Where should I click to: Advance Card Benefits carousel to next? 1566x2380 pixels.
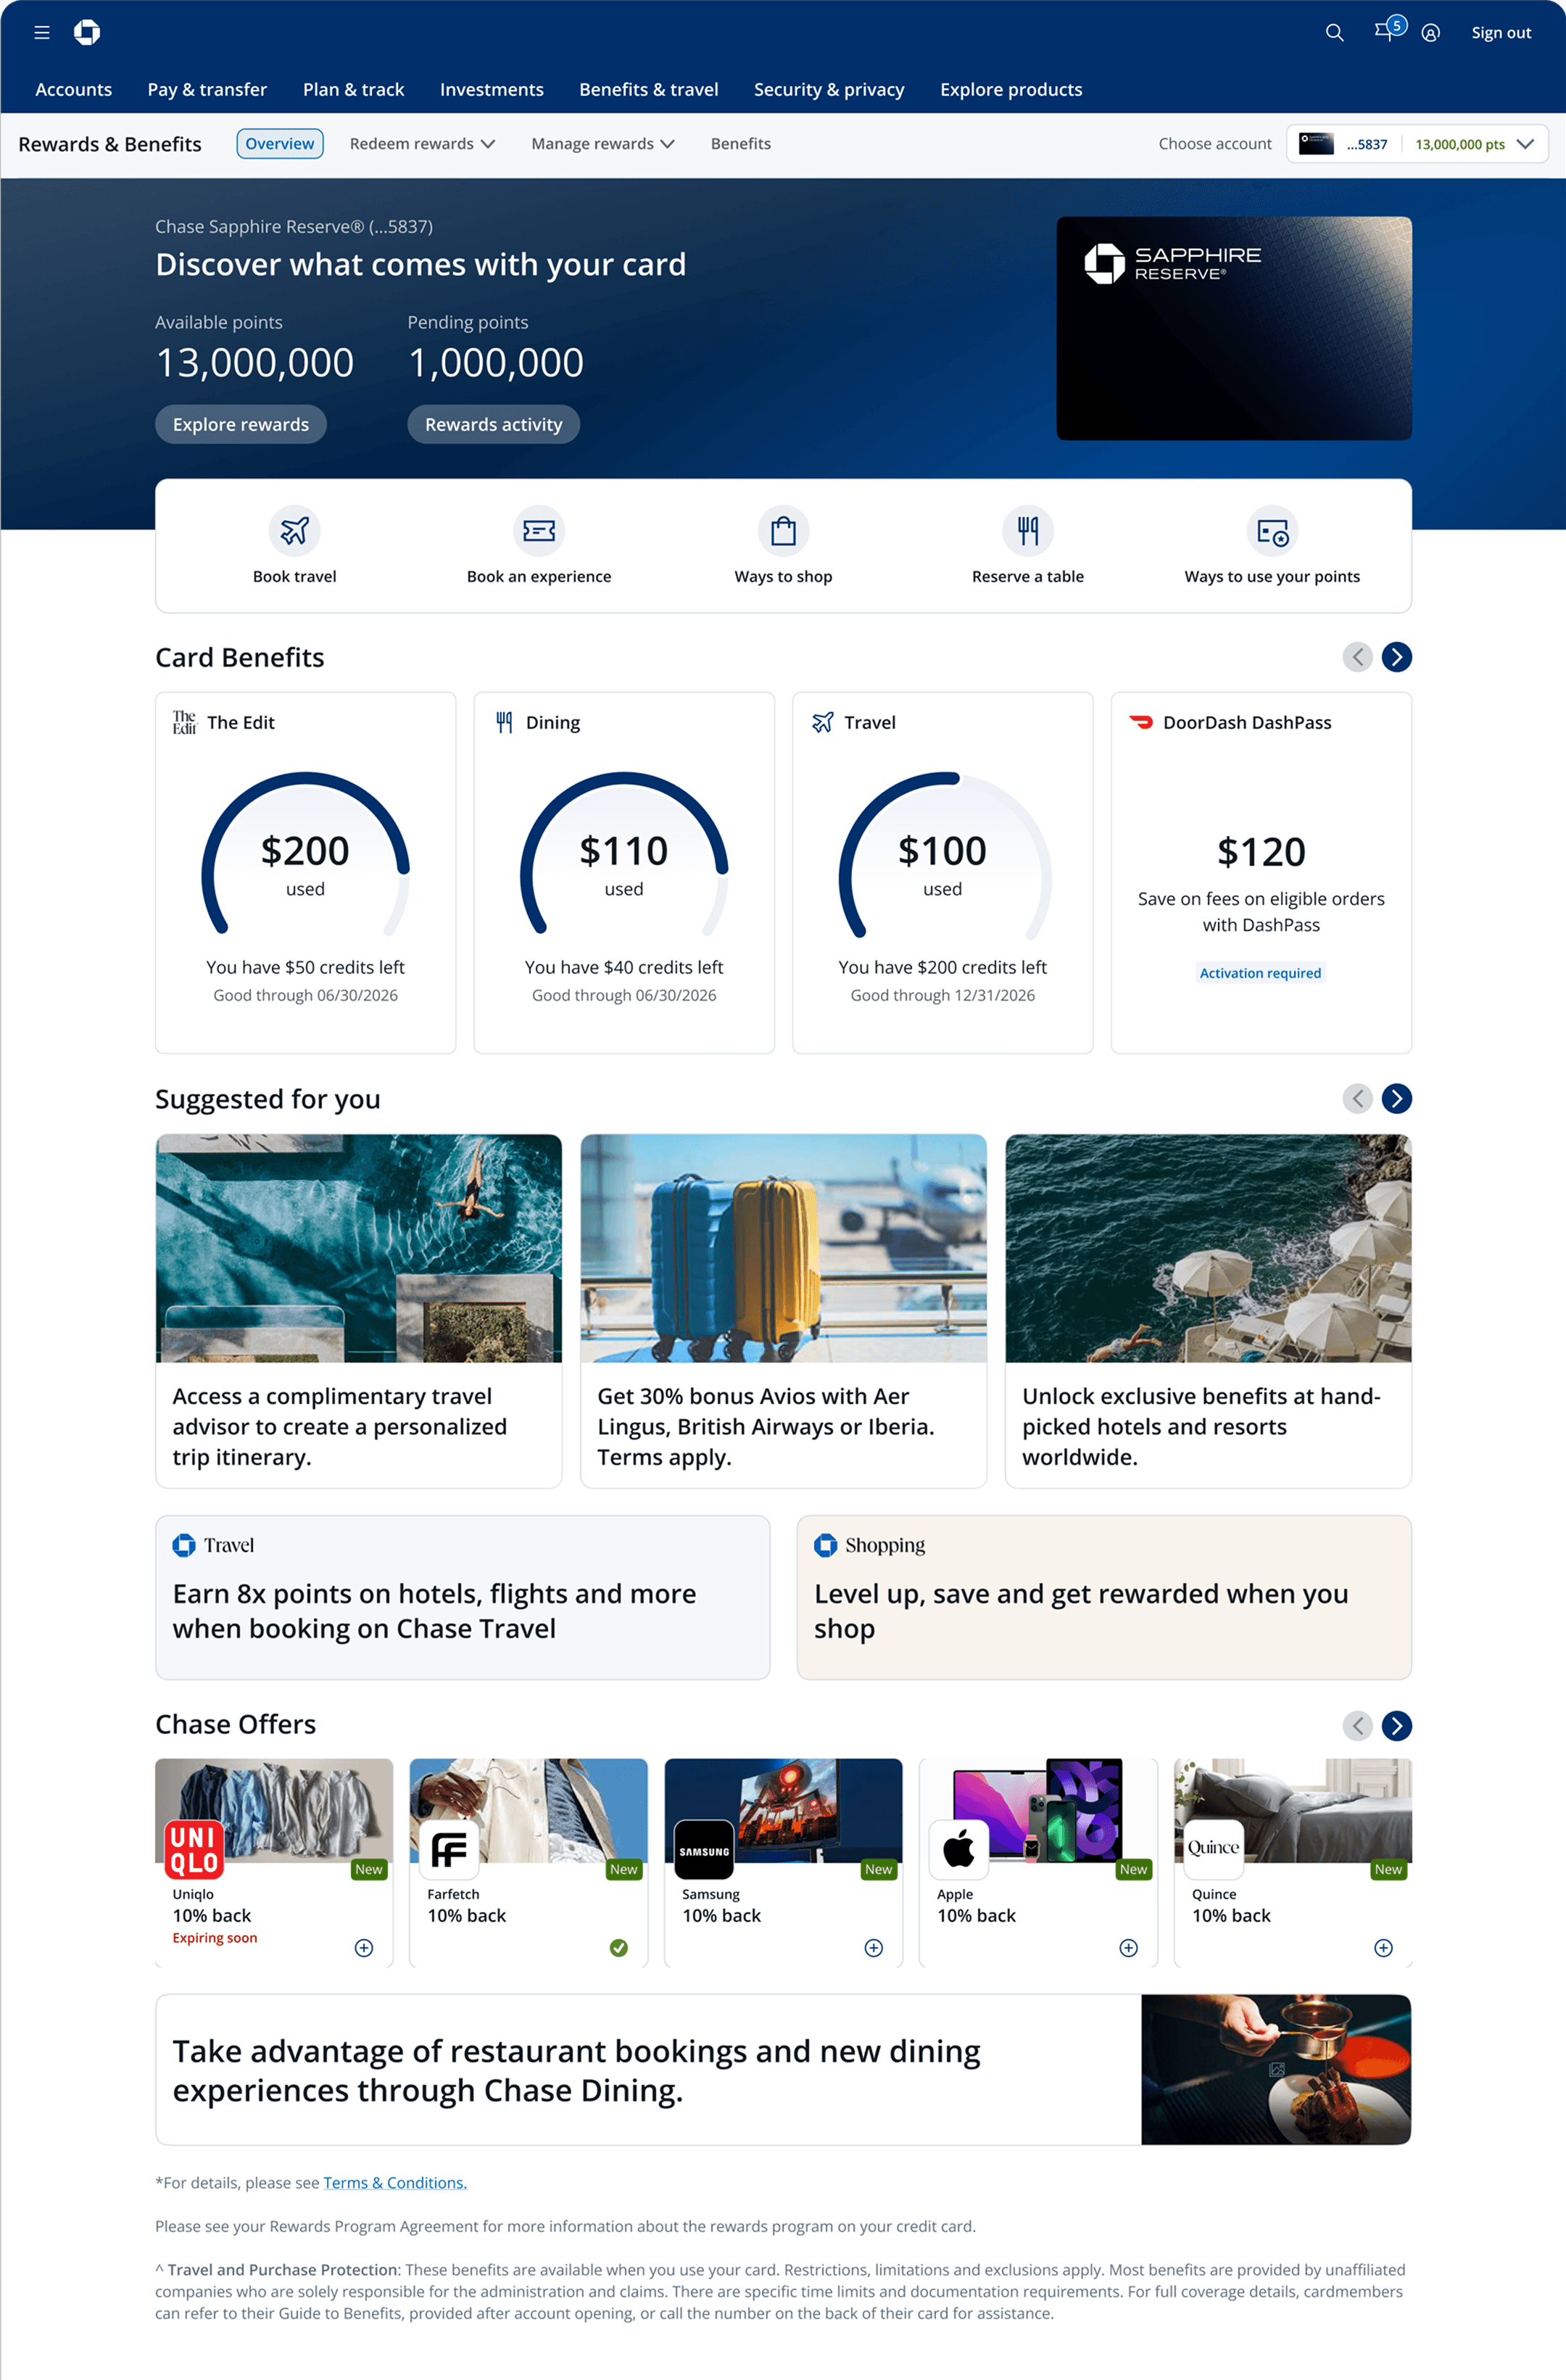point(1396,657)
